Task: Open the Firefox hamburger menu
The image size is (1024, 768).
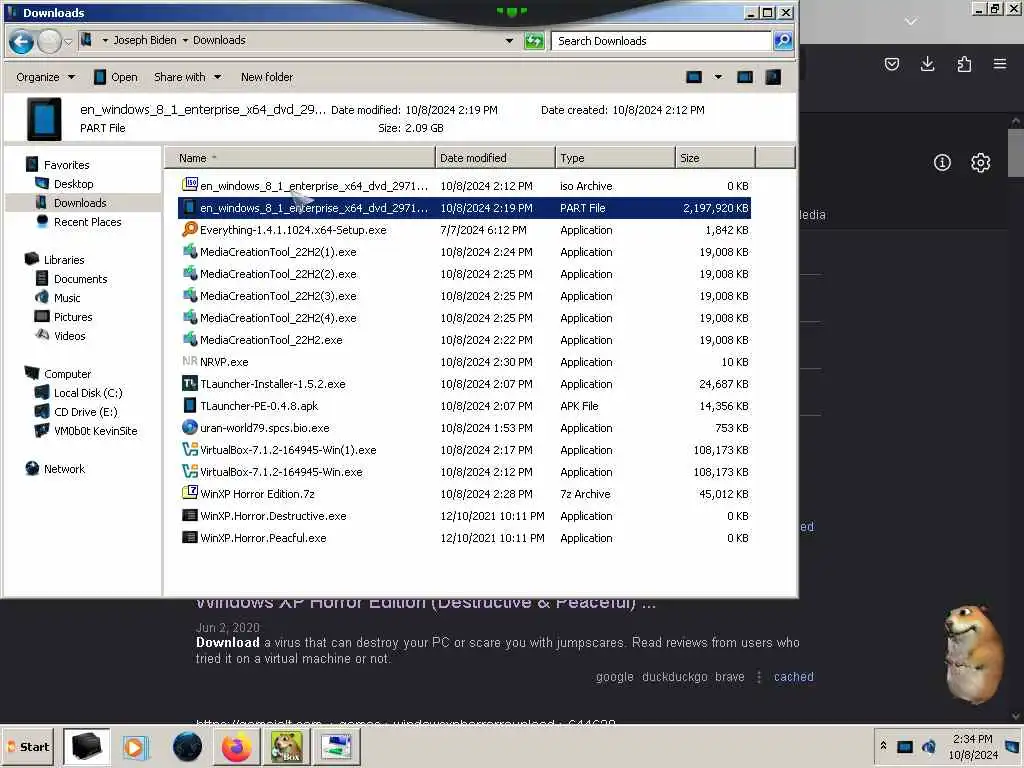Action: pos(1000,64)
